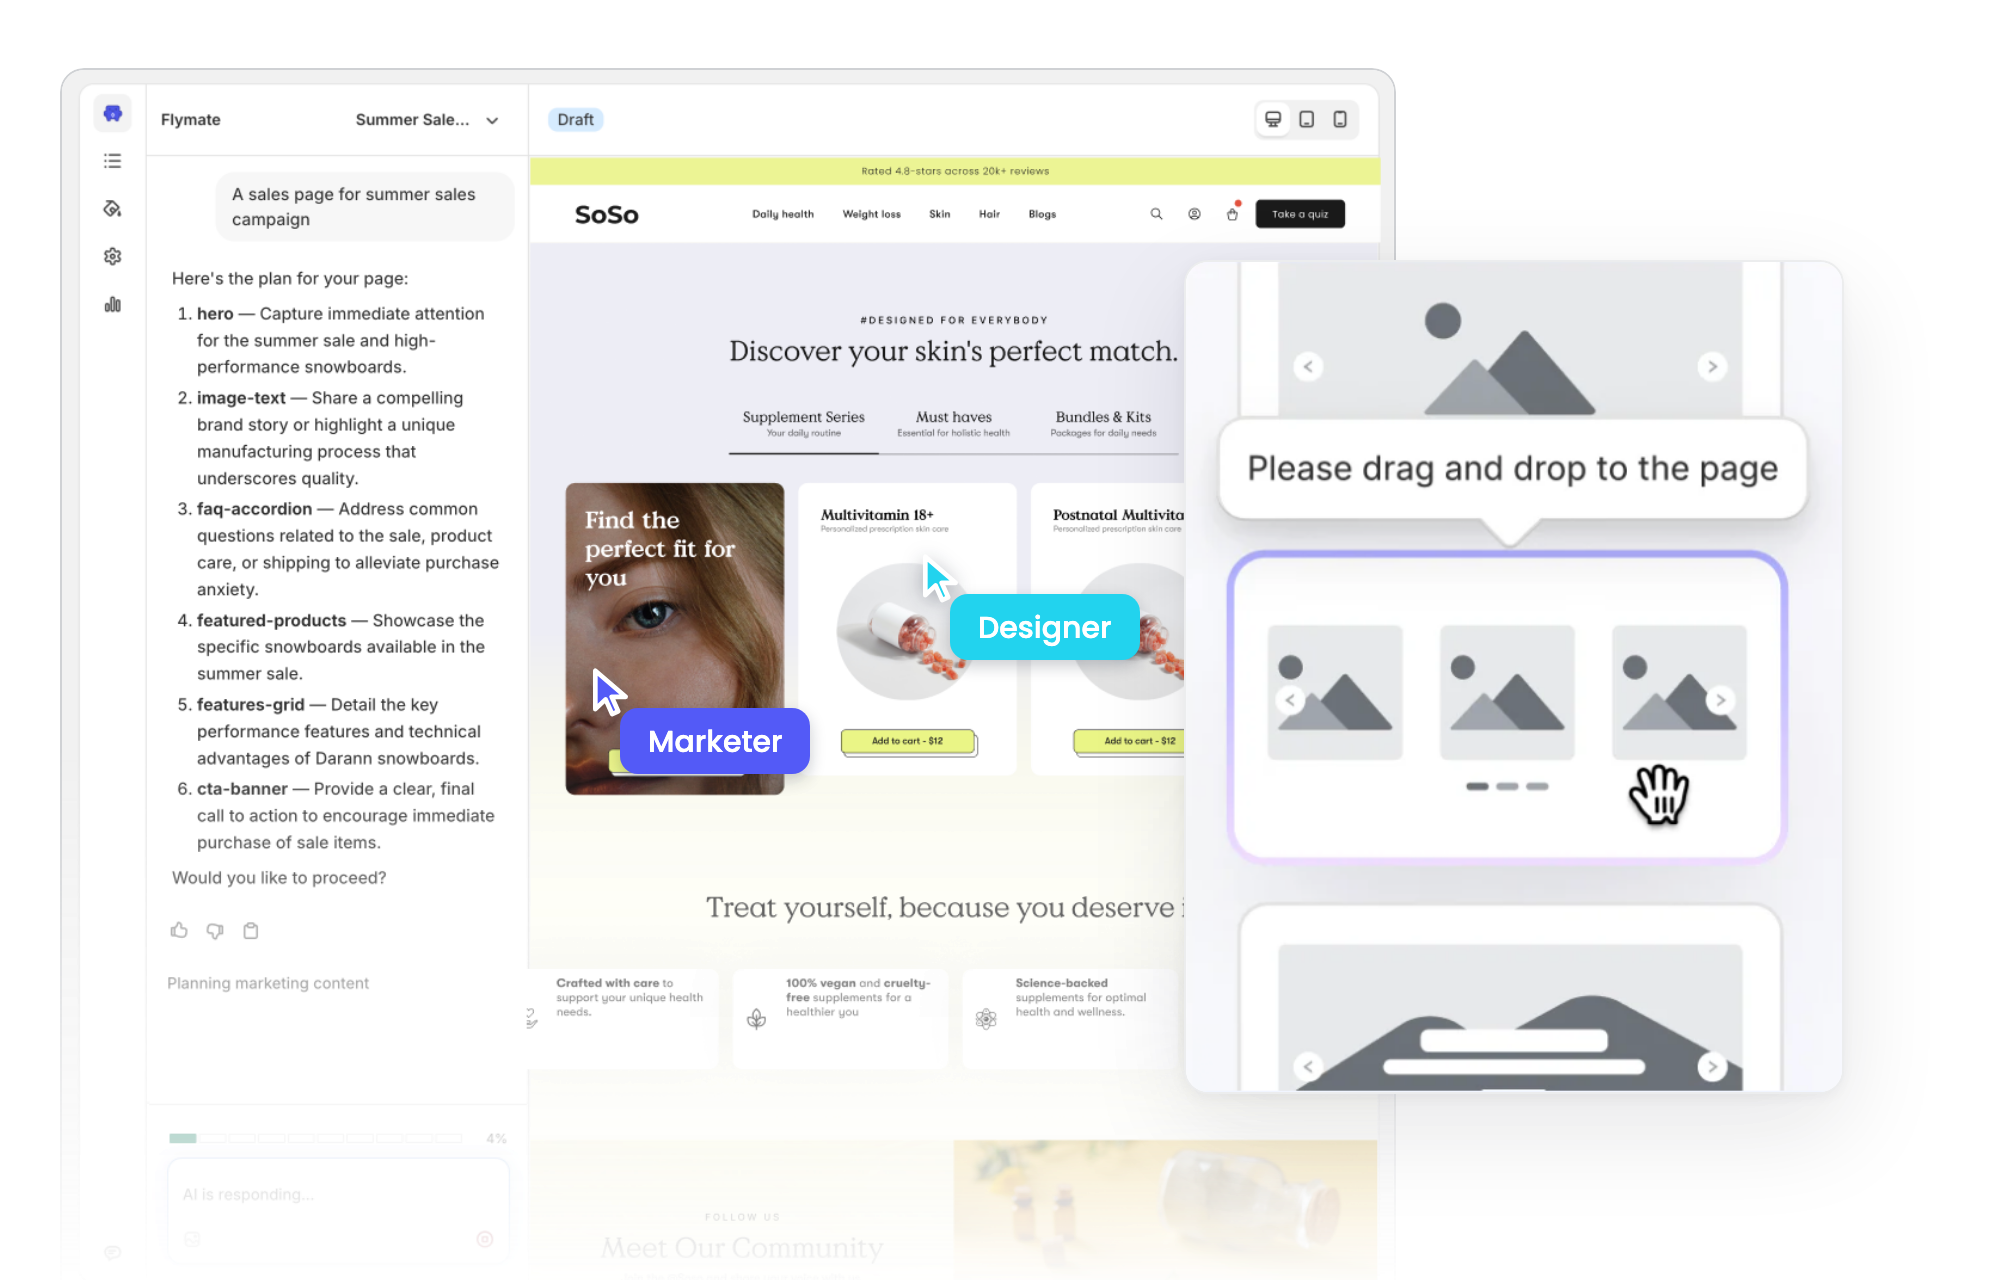
Task: Click pagination dots in three-image carousel
Action: (1507, 786)
